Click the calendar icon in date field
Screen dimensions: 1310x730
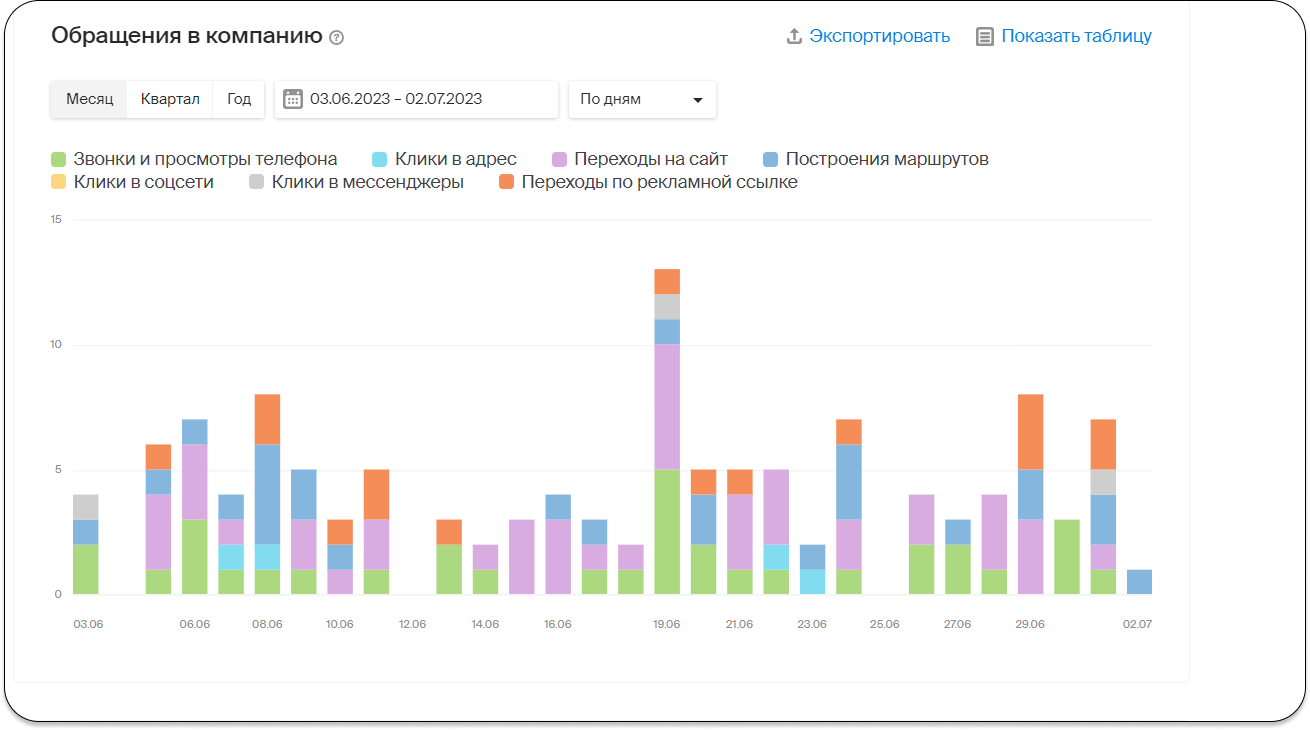[x=293, y=99]
